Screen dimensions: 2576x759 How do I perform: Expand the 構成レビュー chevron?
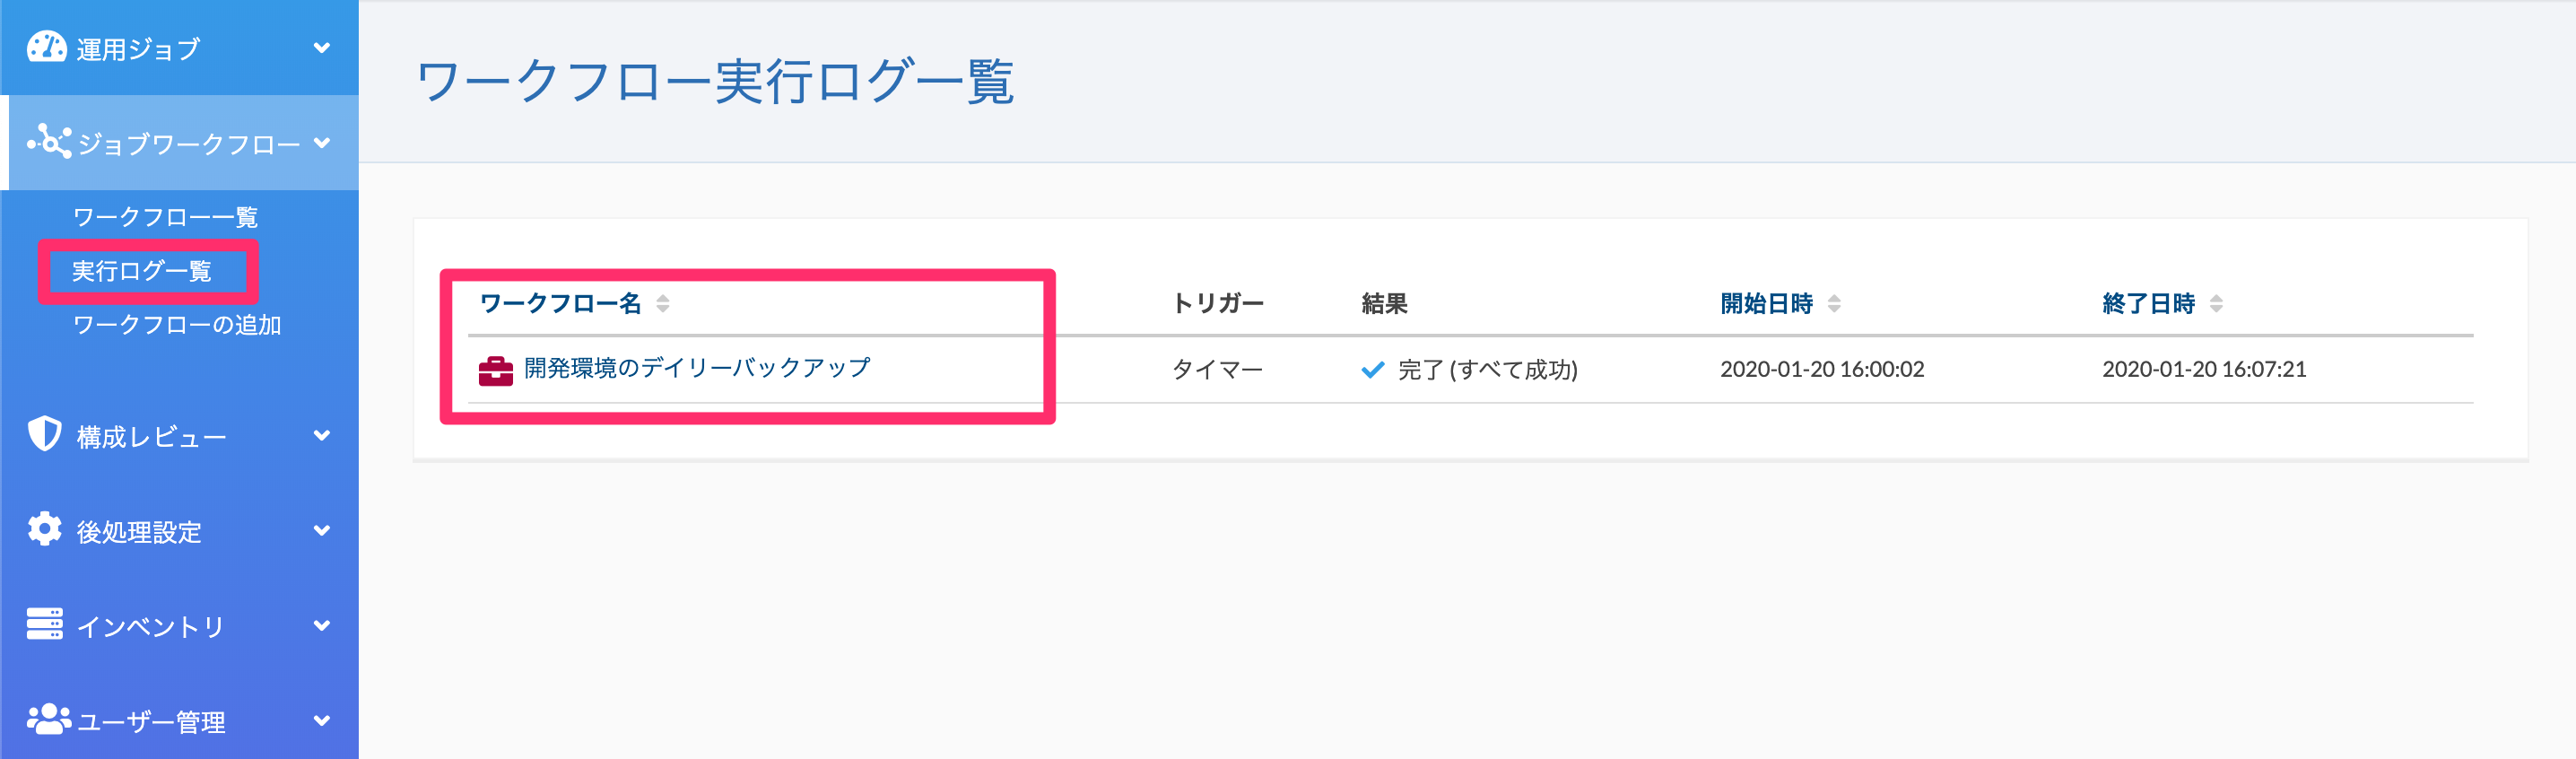click(x=322, y=435)
